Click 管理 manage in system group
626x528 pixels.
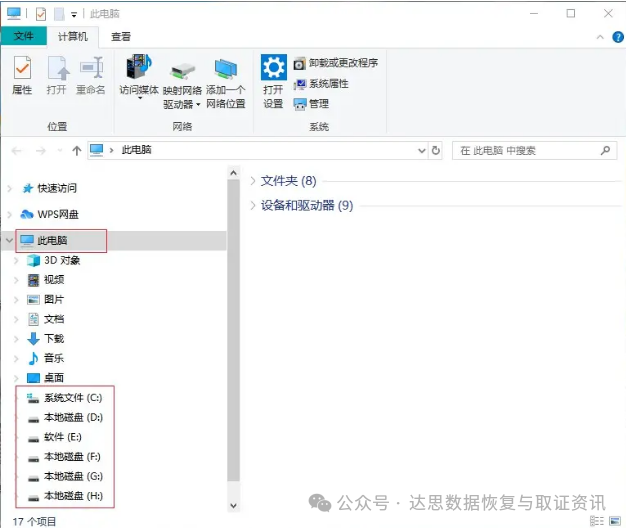(x=311, y=104)
